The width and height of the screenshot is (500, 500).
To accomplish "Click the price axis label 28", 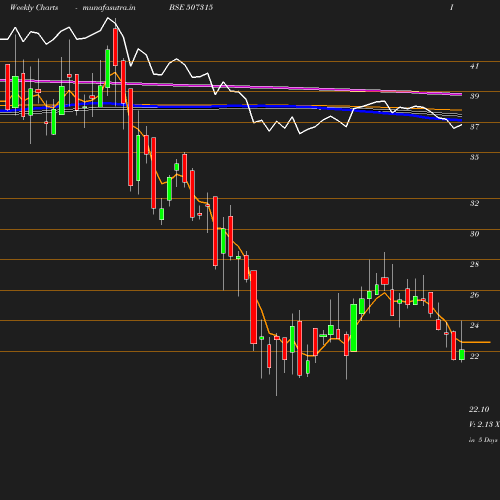I will [474, 264].
